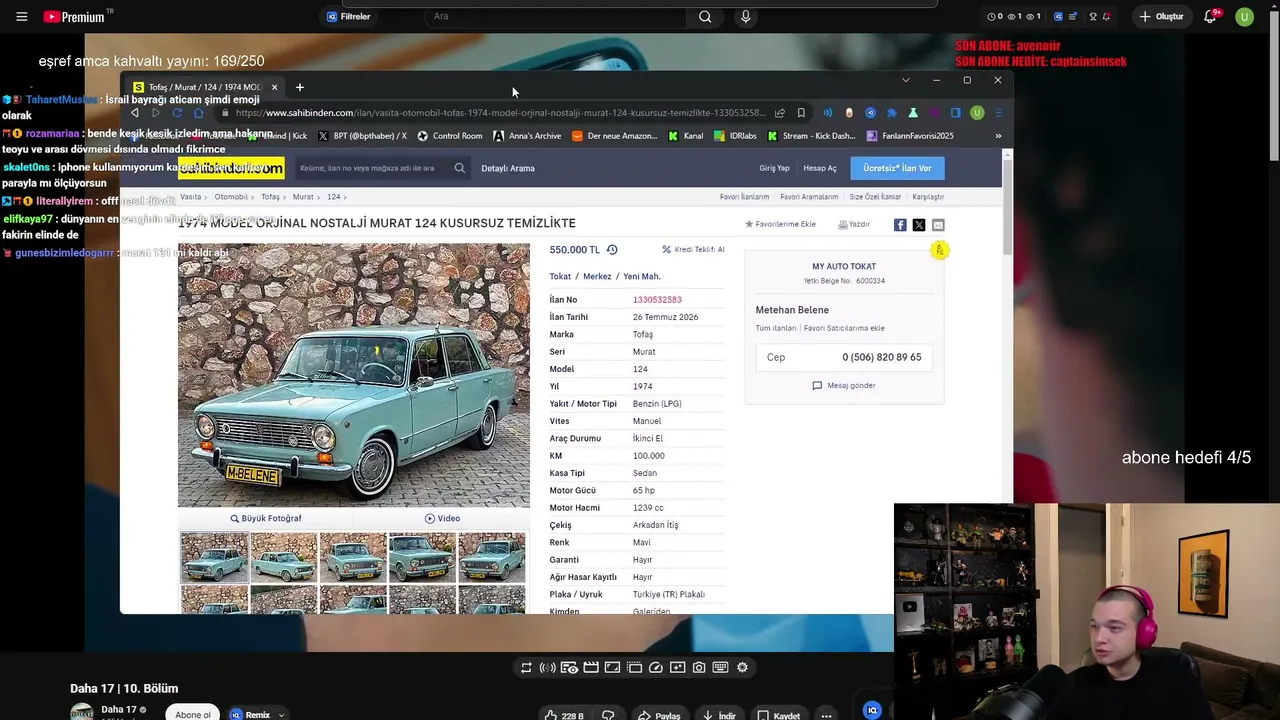
Task: Expand the Remix dropdown arrow
Action: 281,715
